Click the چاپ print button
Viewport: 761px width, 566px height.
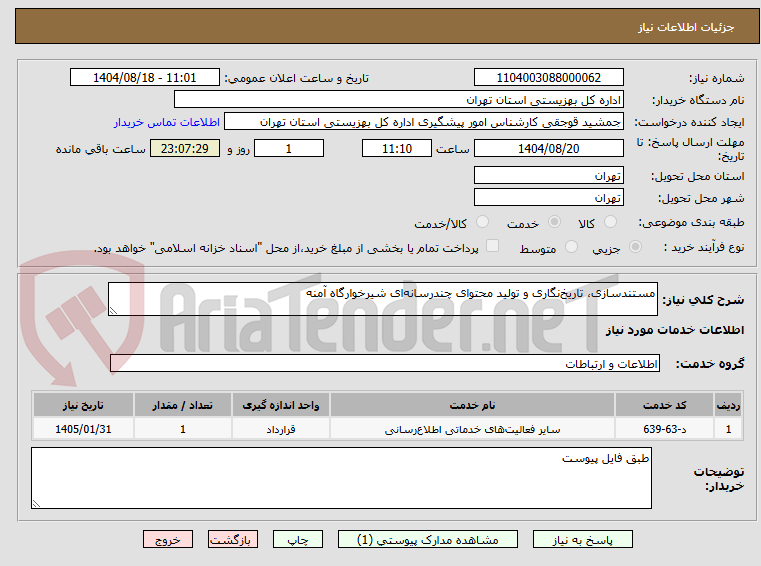(x=298, y=539)
